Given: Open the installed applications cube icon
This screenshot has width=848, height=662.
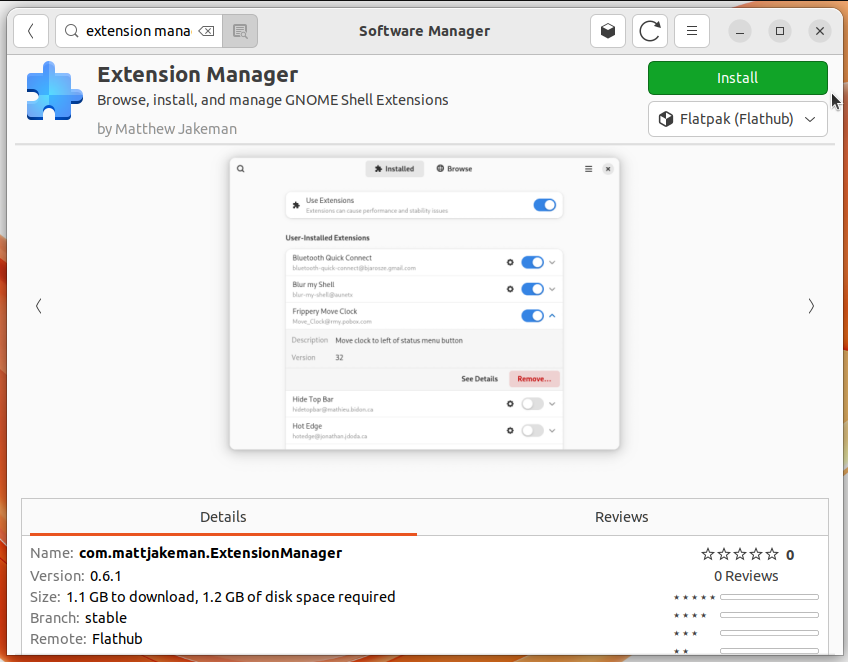Looking at the screenshot, I should coord(608,31).
